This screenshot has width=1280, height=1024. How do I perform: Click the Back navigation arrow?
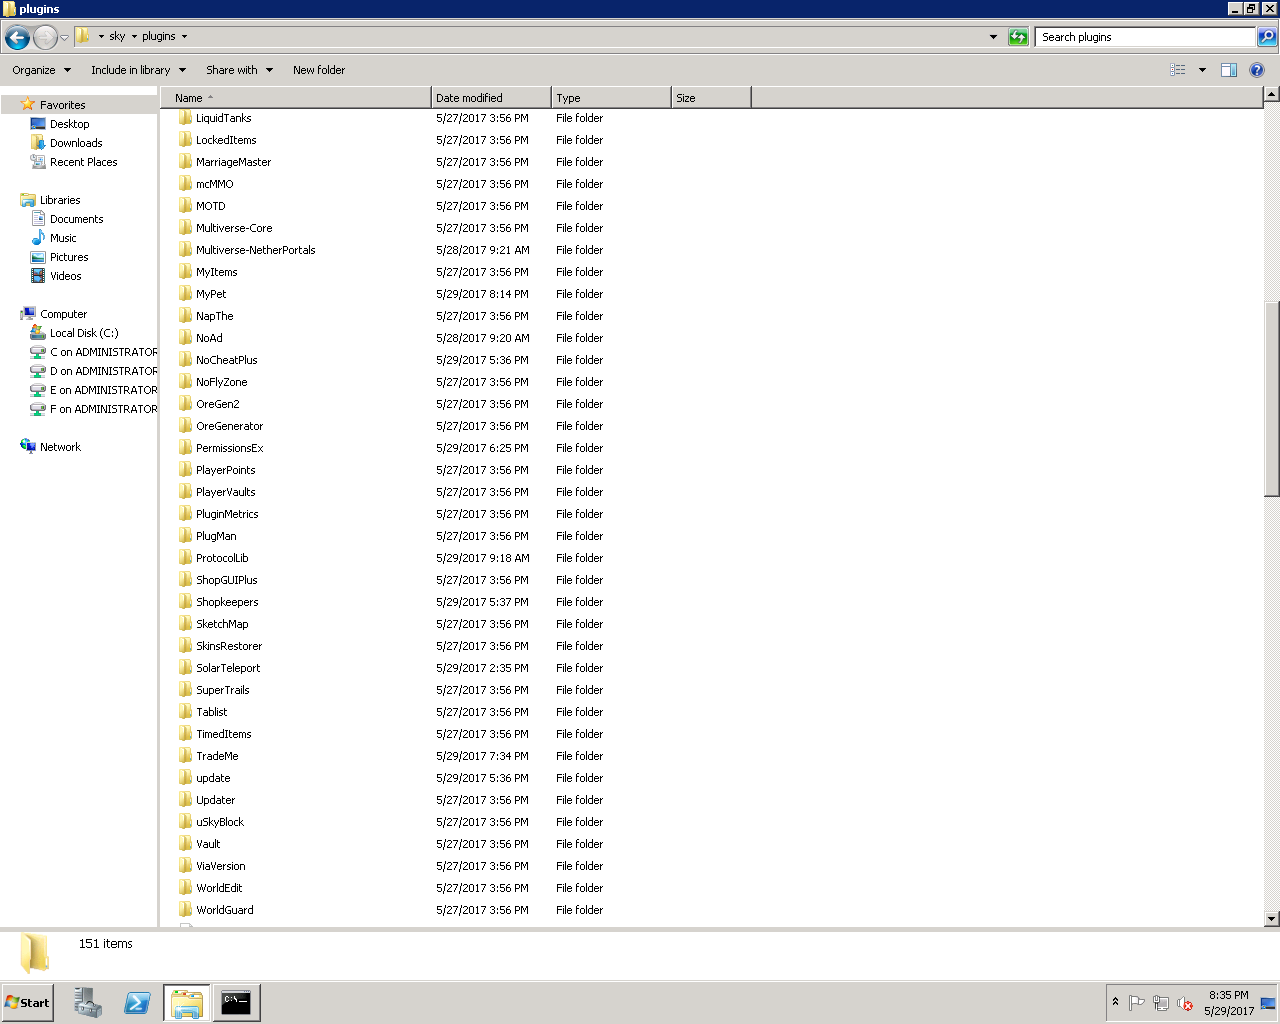point(17,38)
